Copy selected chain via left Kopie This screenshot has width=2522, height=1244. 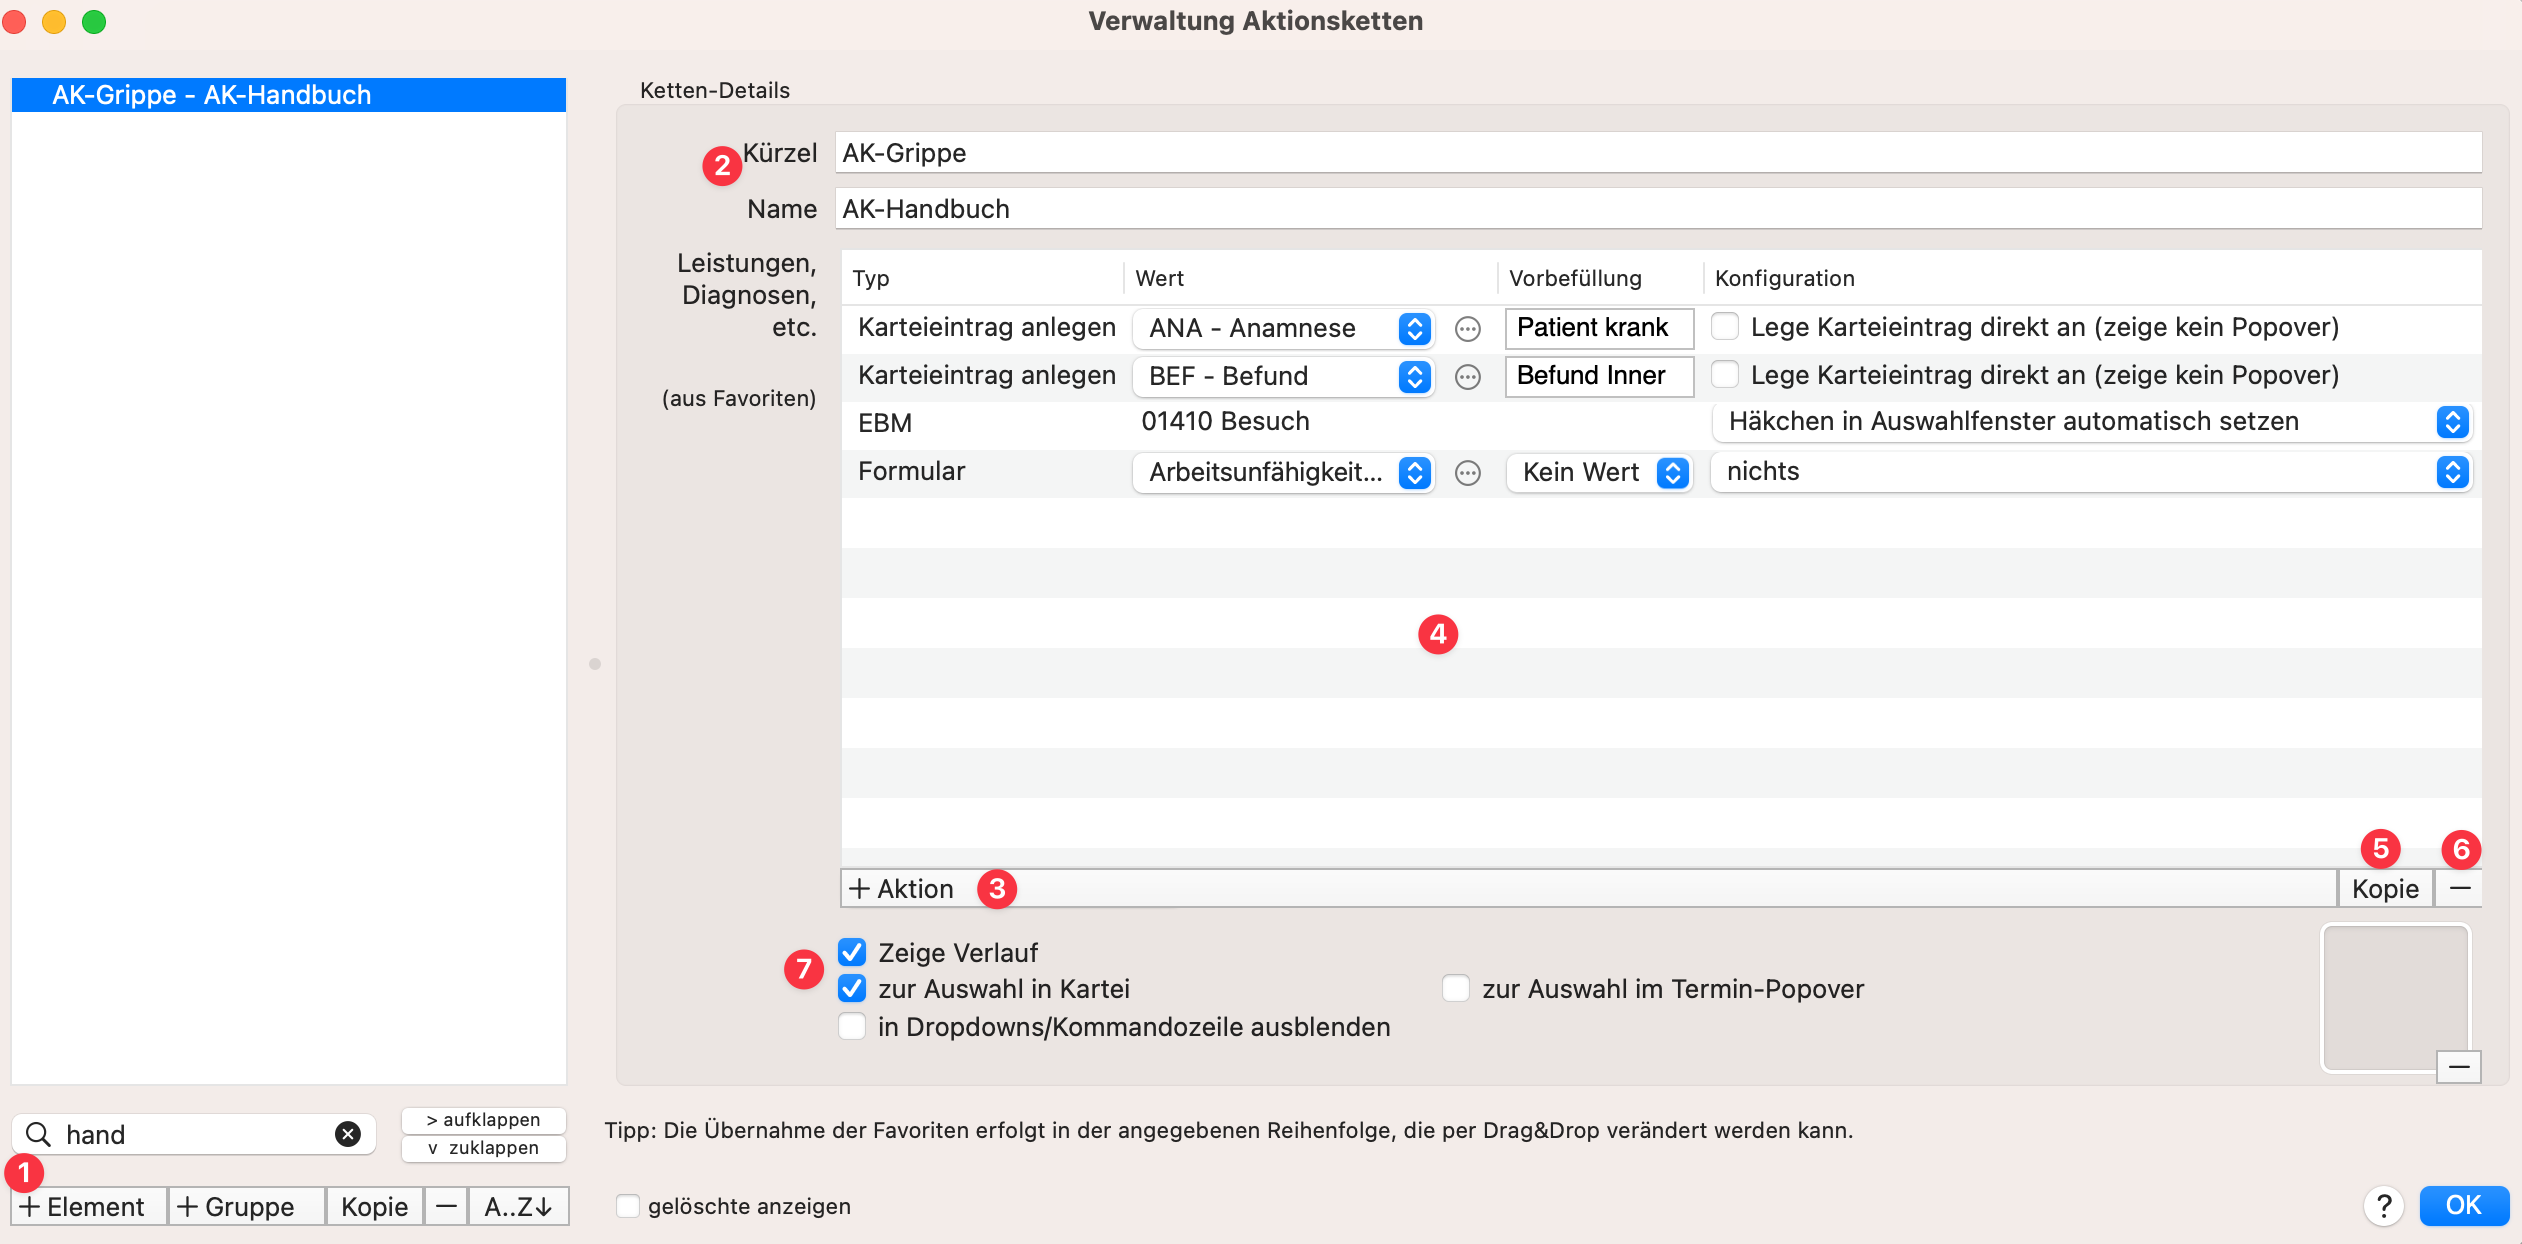tap(374, 1206)
